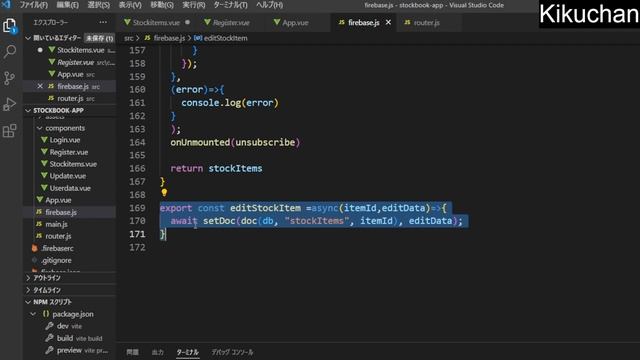Select the Terminal panel tab

187,352
